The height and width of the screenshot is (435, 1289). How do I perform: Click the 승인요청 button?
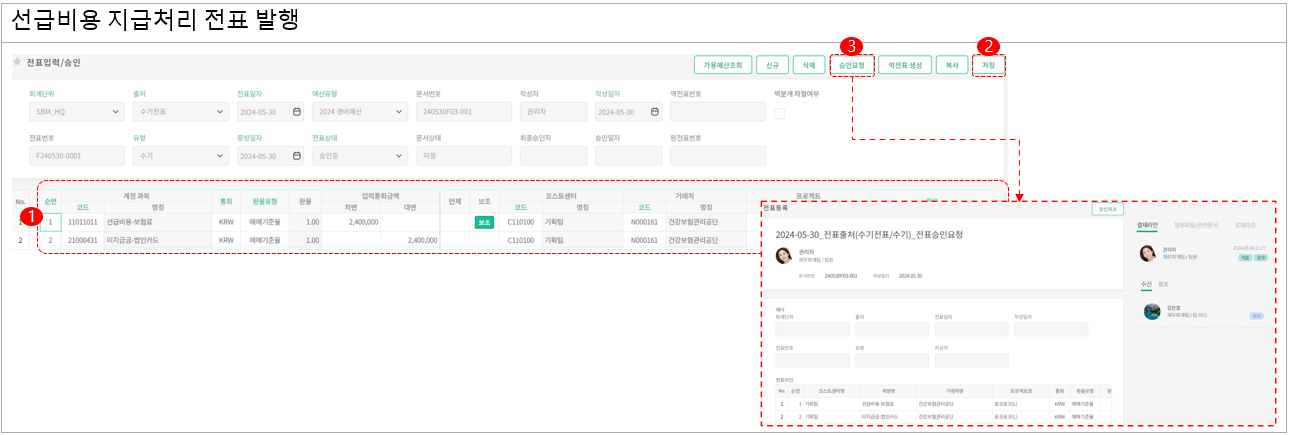point(851,65)
